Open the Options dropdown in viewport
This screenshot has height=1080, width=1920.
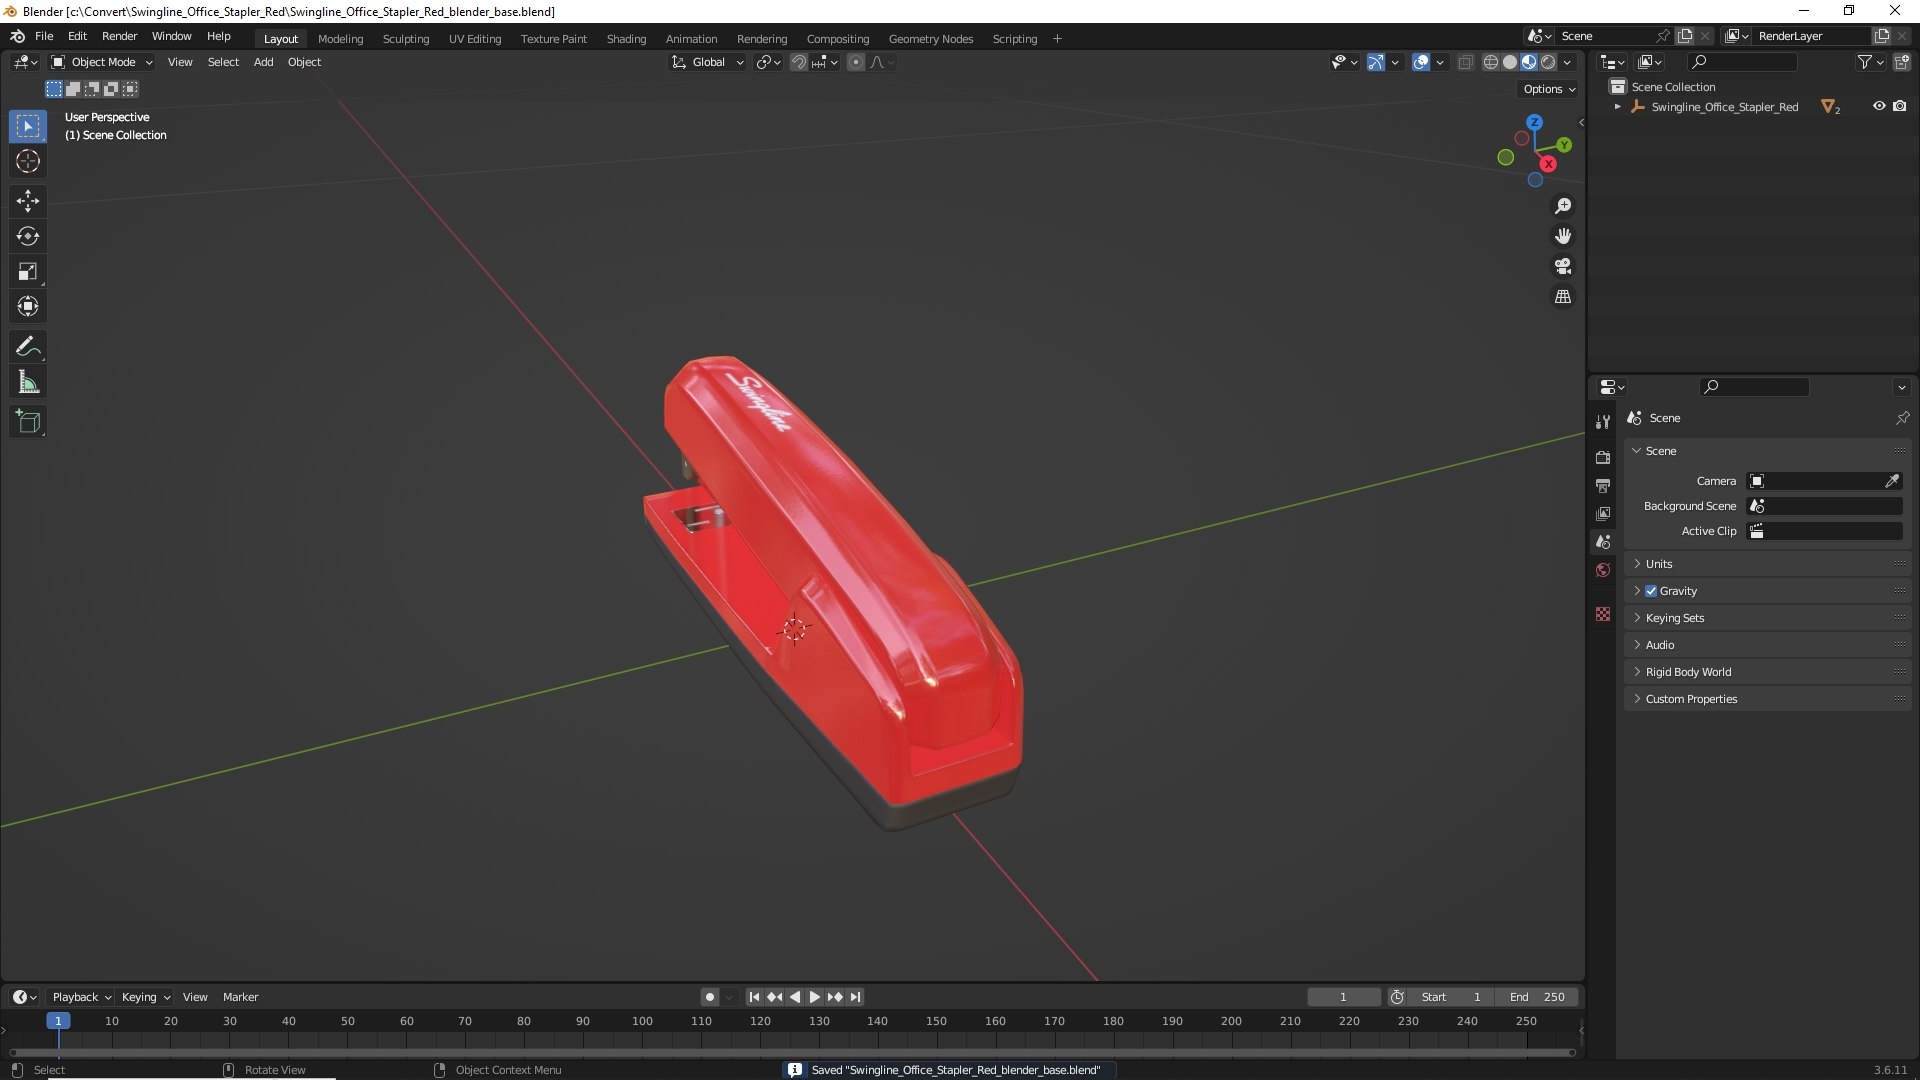click(1549, 89)
